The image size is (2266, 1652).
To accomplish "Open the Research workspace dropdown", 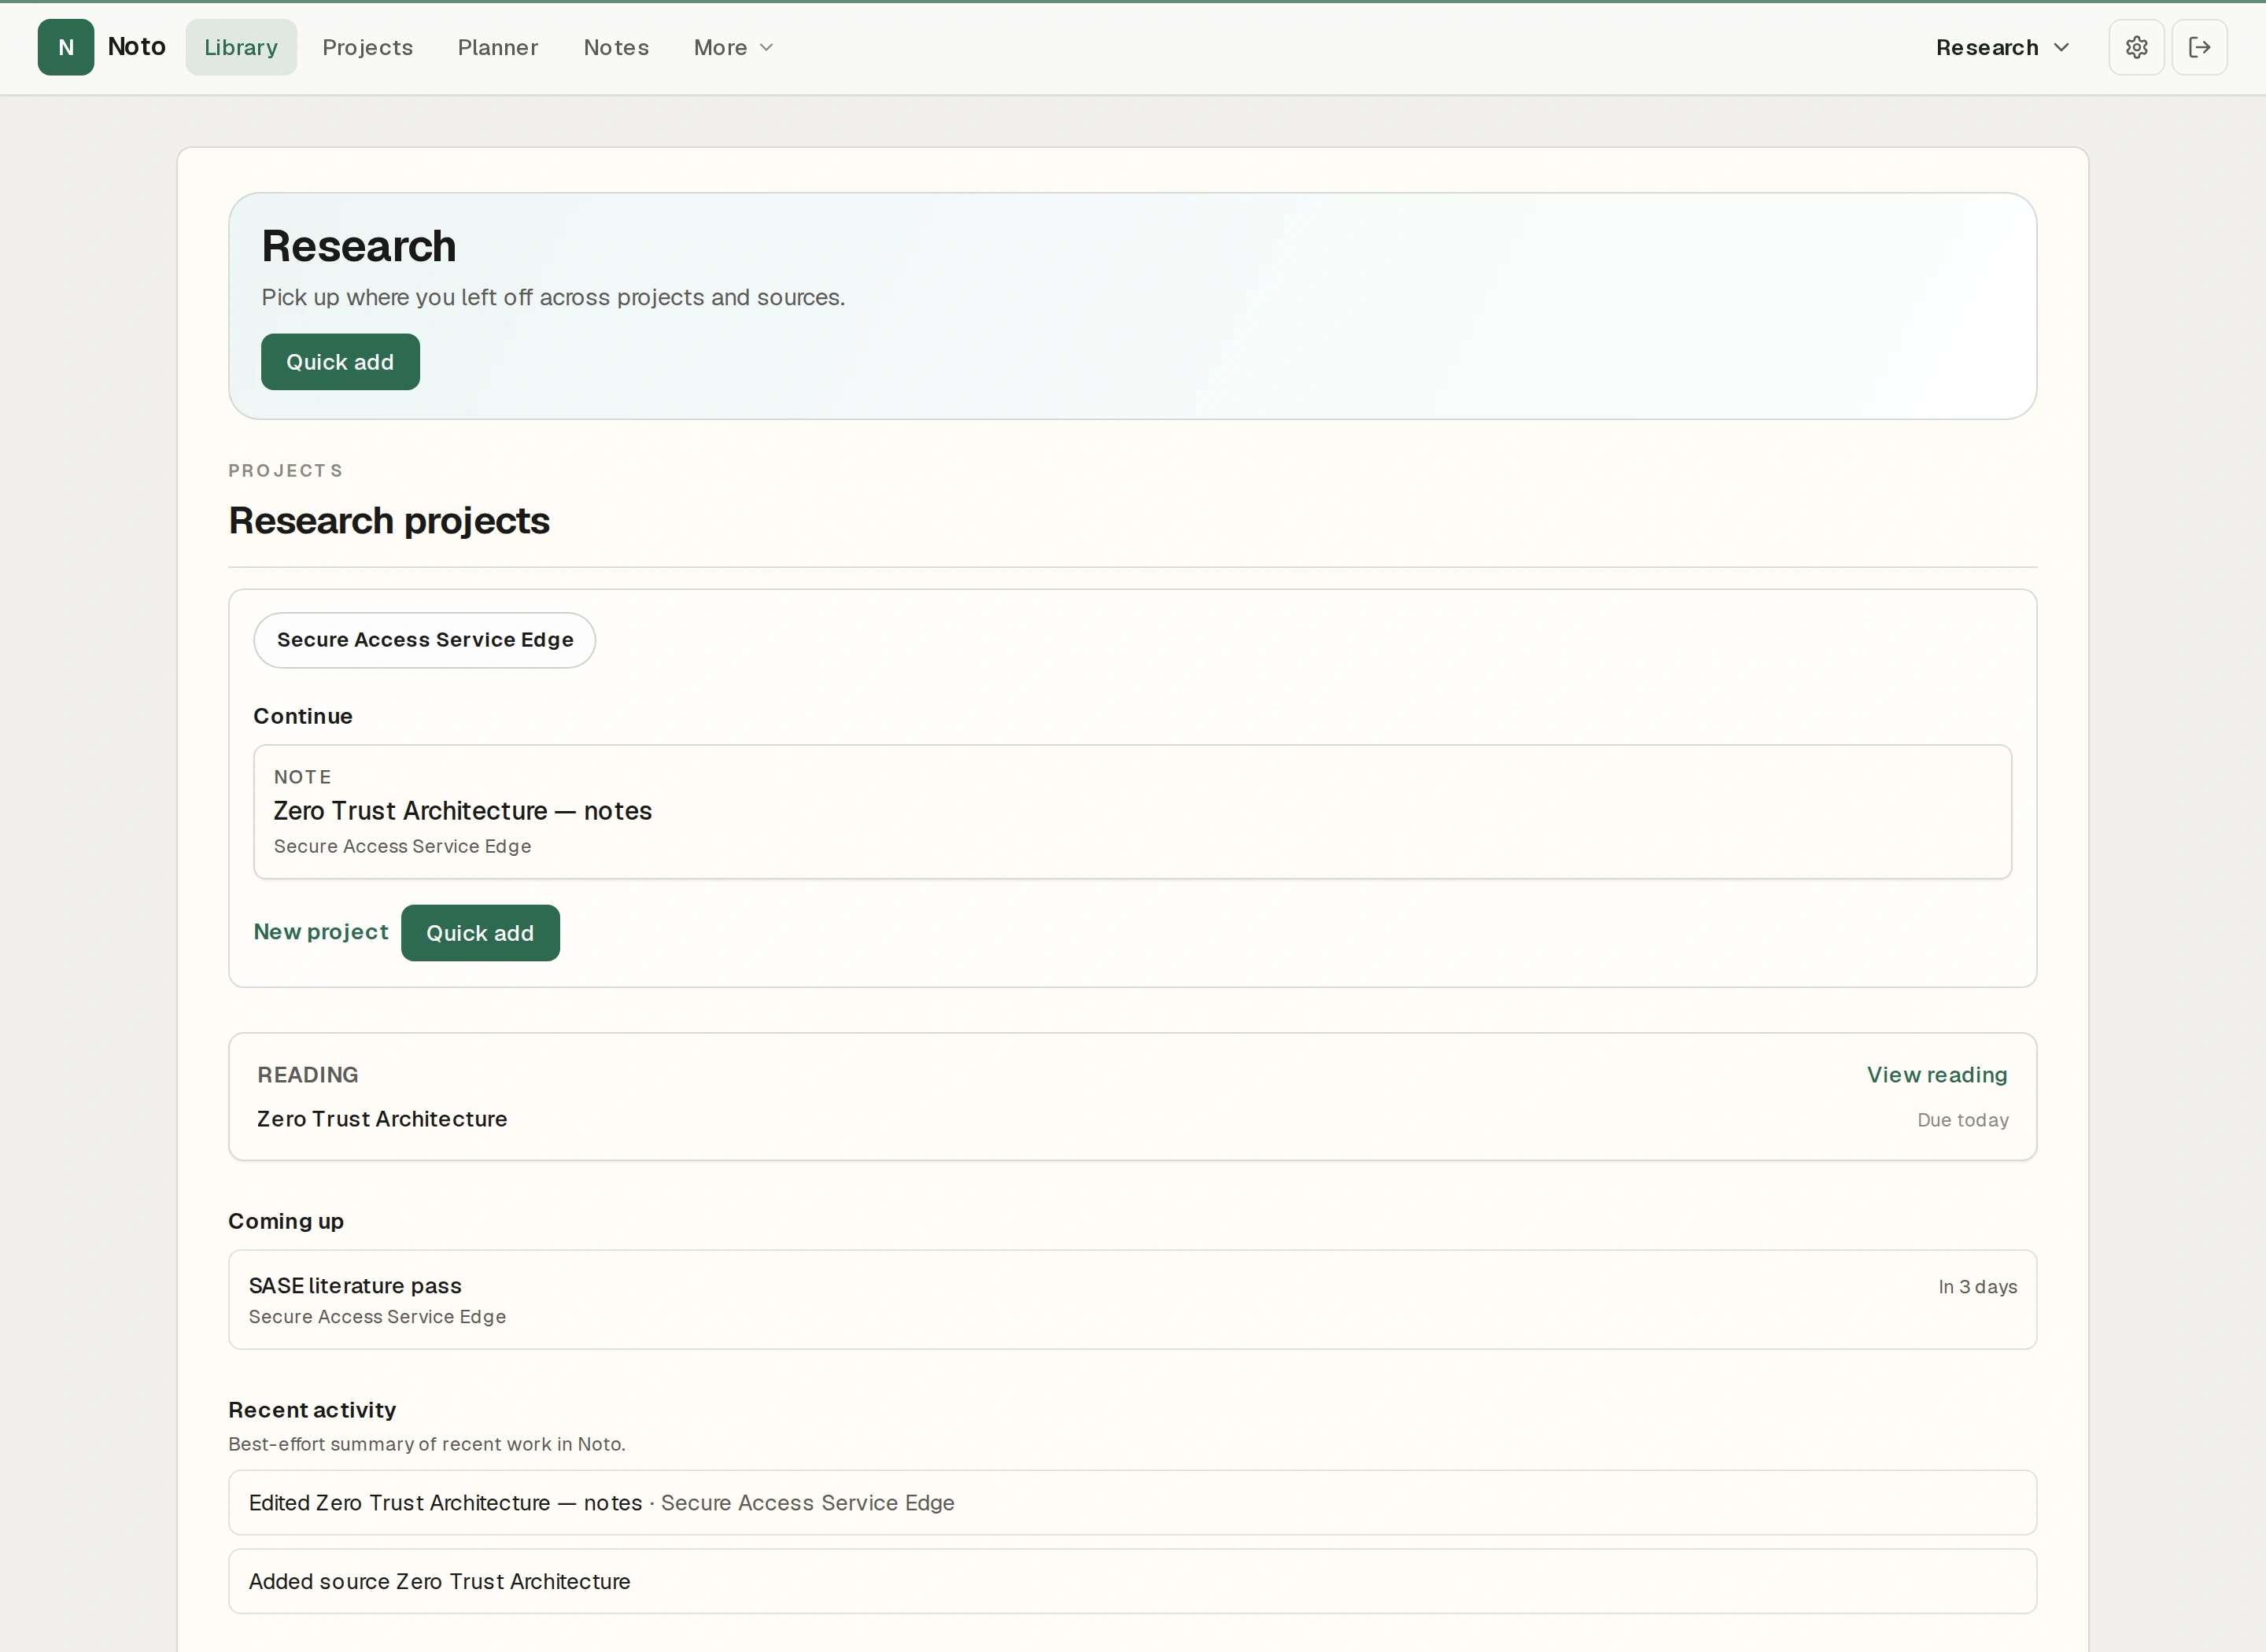I will pos(2002,47).
